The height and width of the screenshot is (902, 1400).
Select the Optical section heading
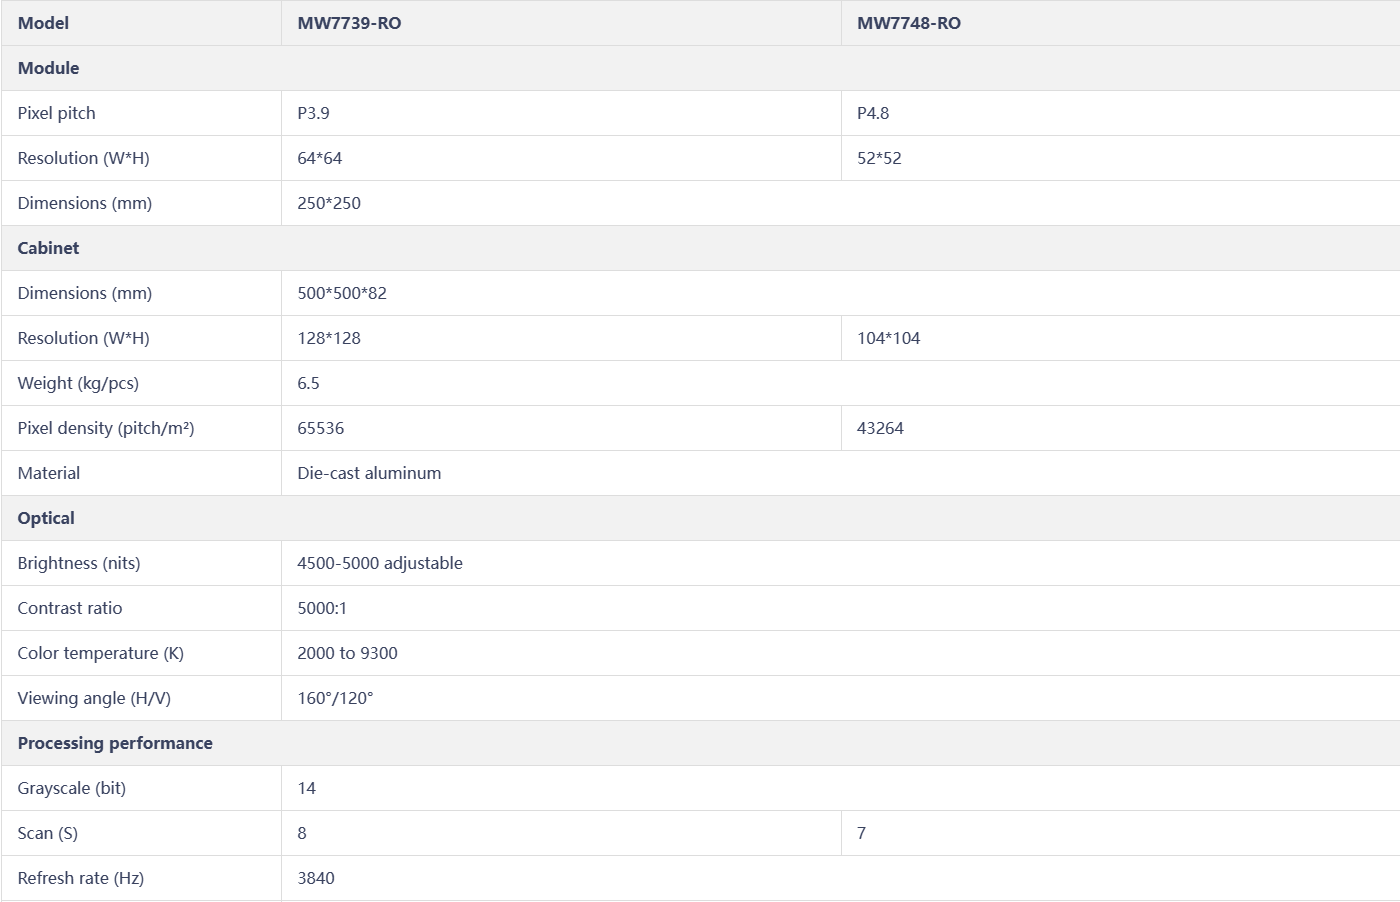click(x=46, y=518)
